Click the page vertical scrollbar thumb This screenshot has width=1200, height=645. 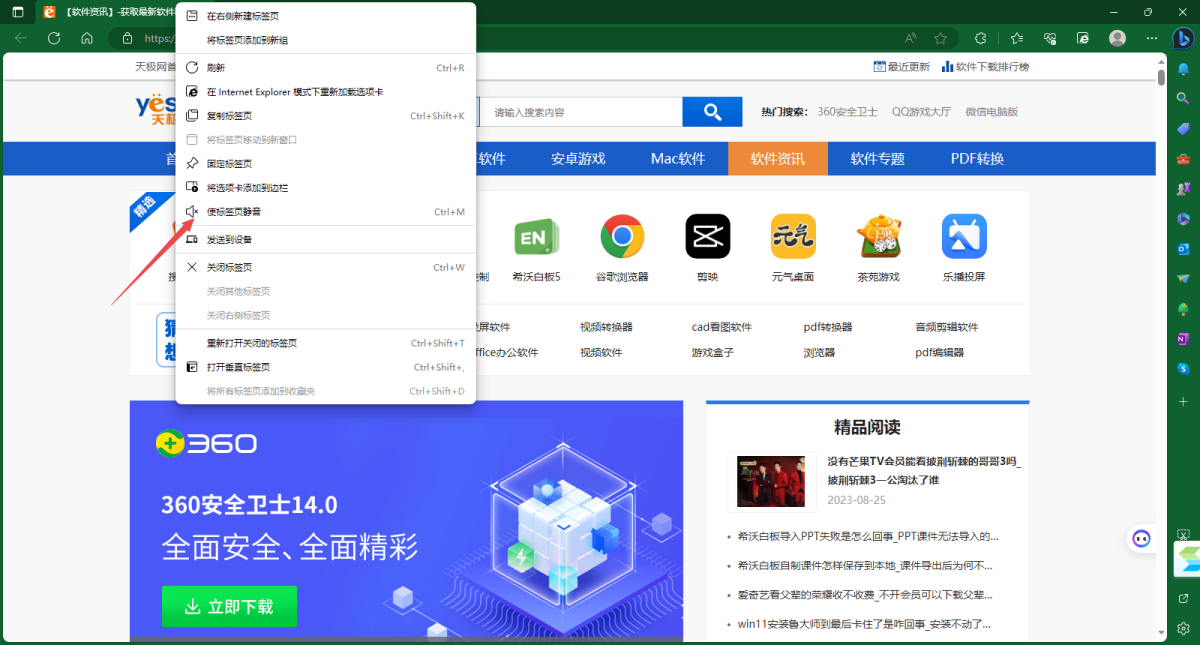point(1161,77)
